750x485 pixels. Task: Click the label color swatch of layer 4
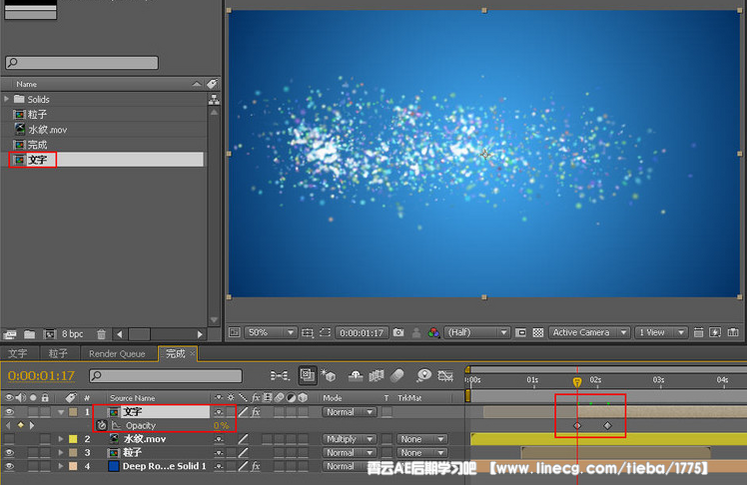click(x=73, y=466)
